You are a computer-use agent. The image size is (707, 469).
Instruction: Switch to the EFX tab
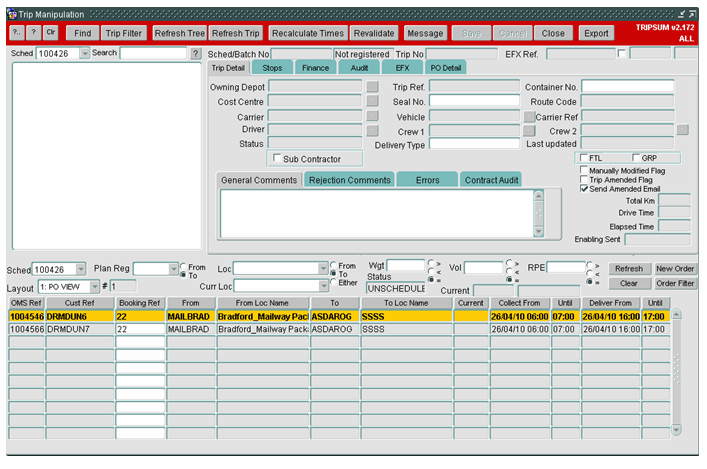(402, 68)
